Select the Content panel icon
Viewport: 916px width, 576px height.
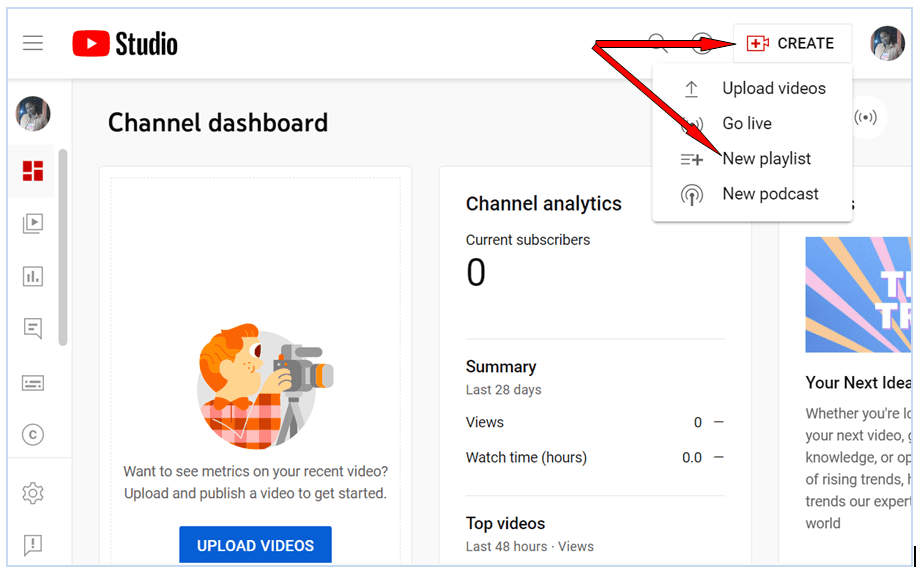point(31,224)
